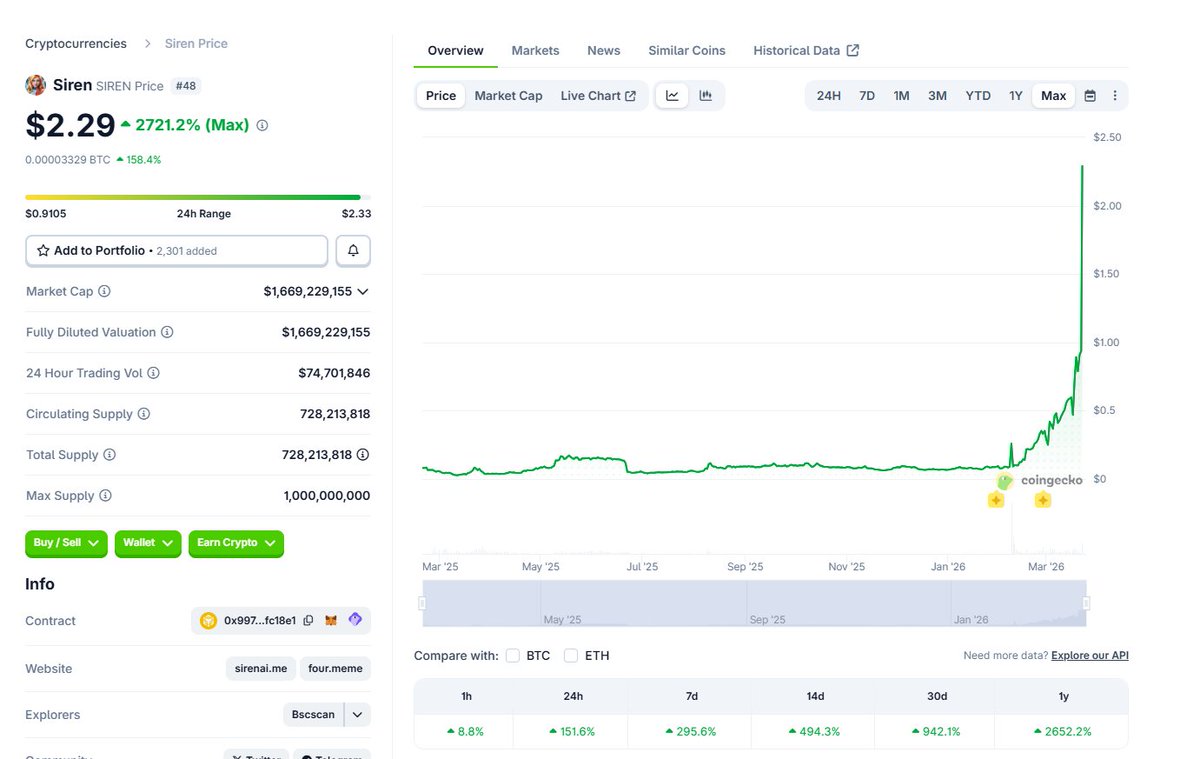Visit the sirenai.me website link
This screenshot has width=1200, height=759.
pyautogui.click(x=260, y=668)
